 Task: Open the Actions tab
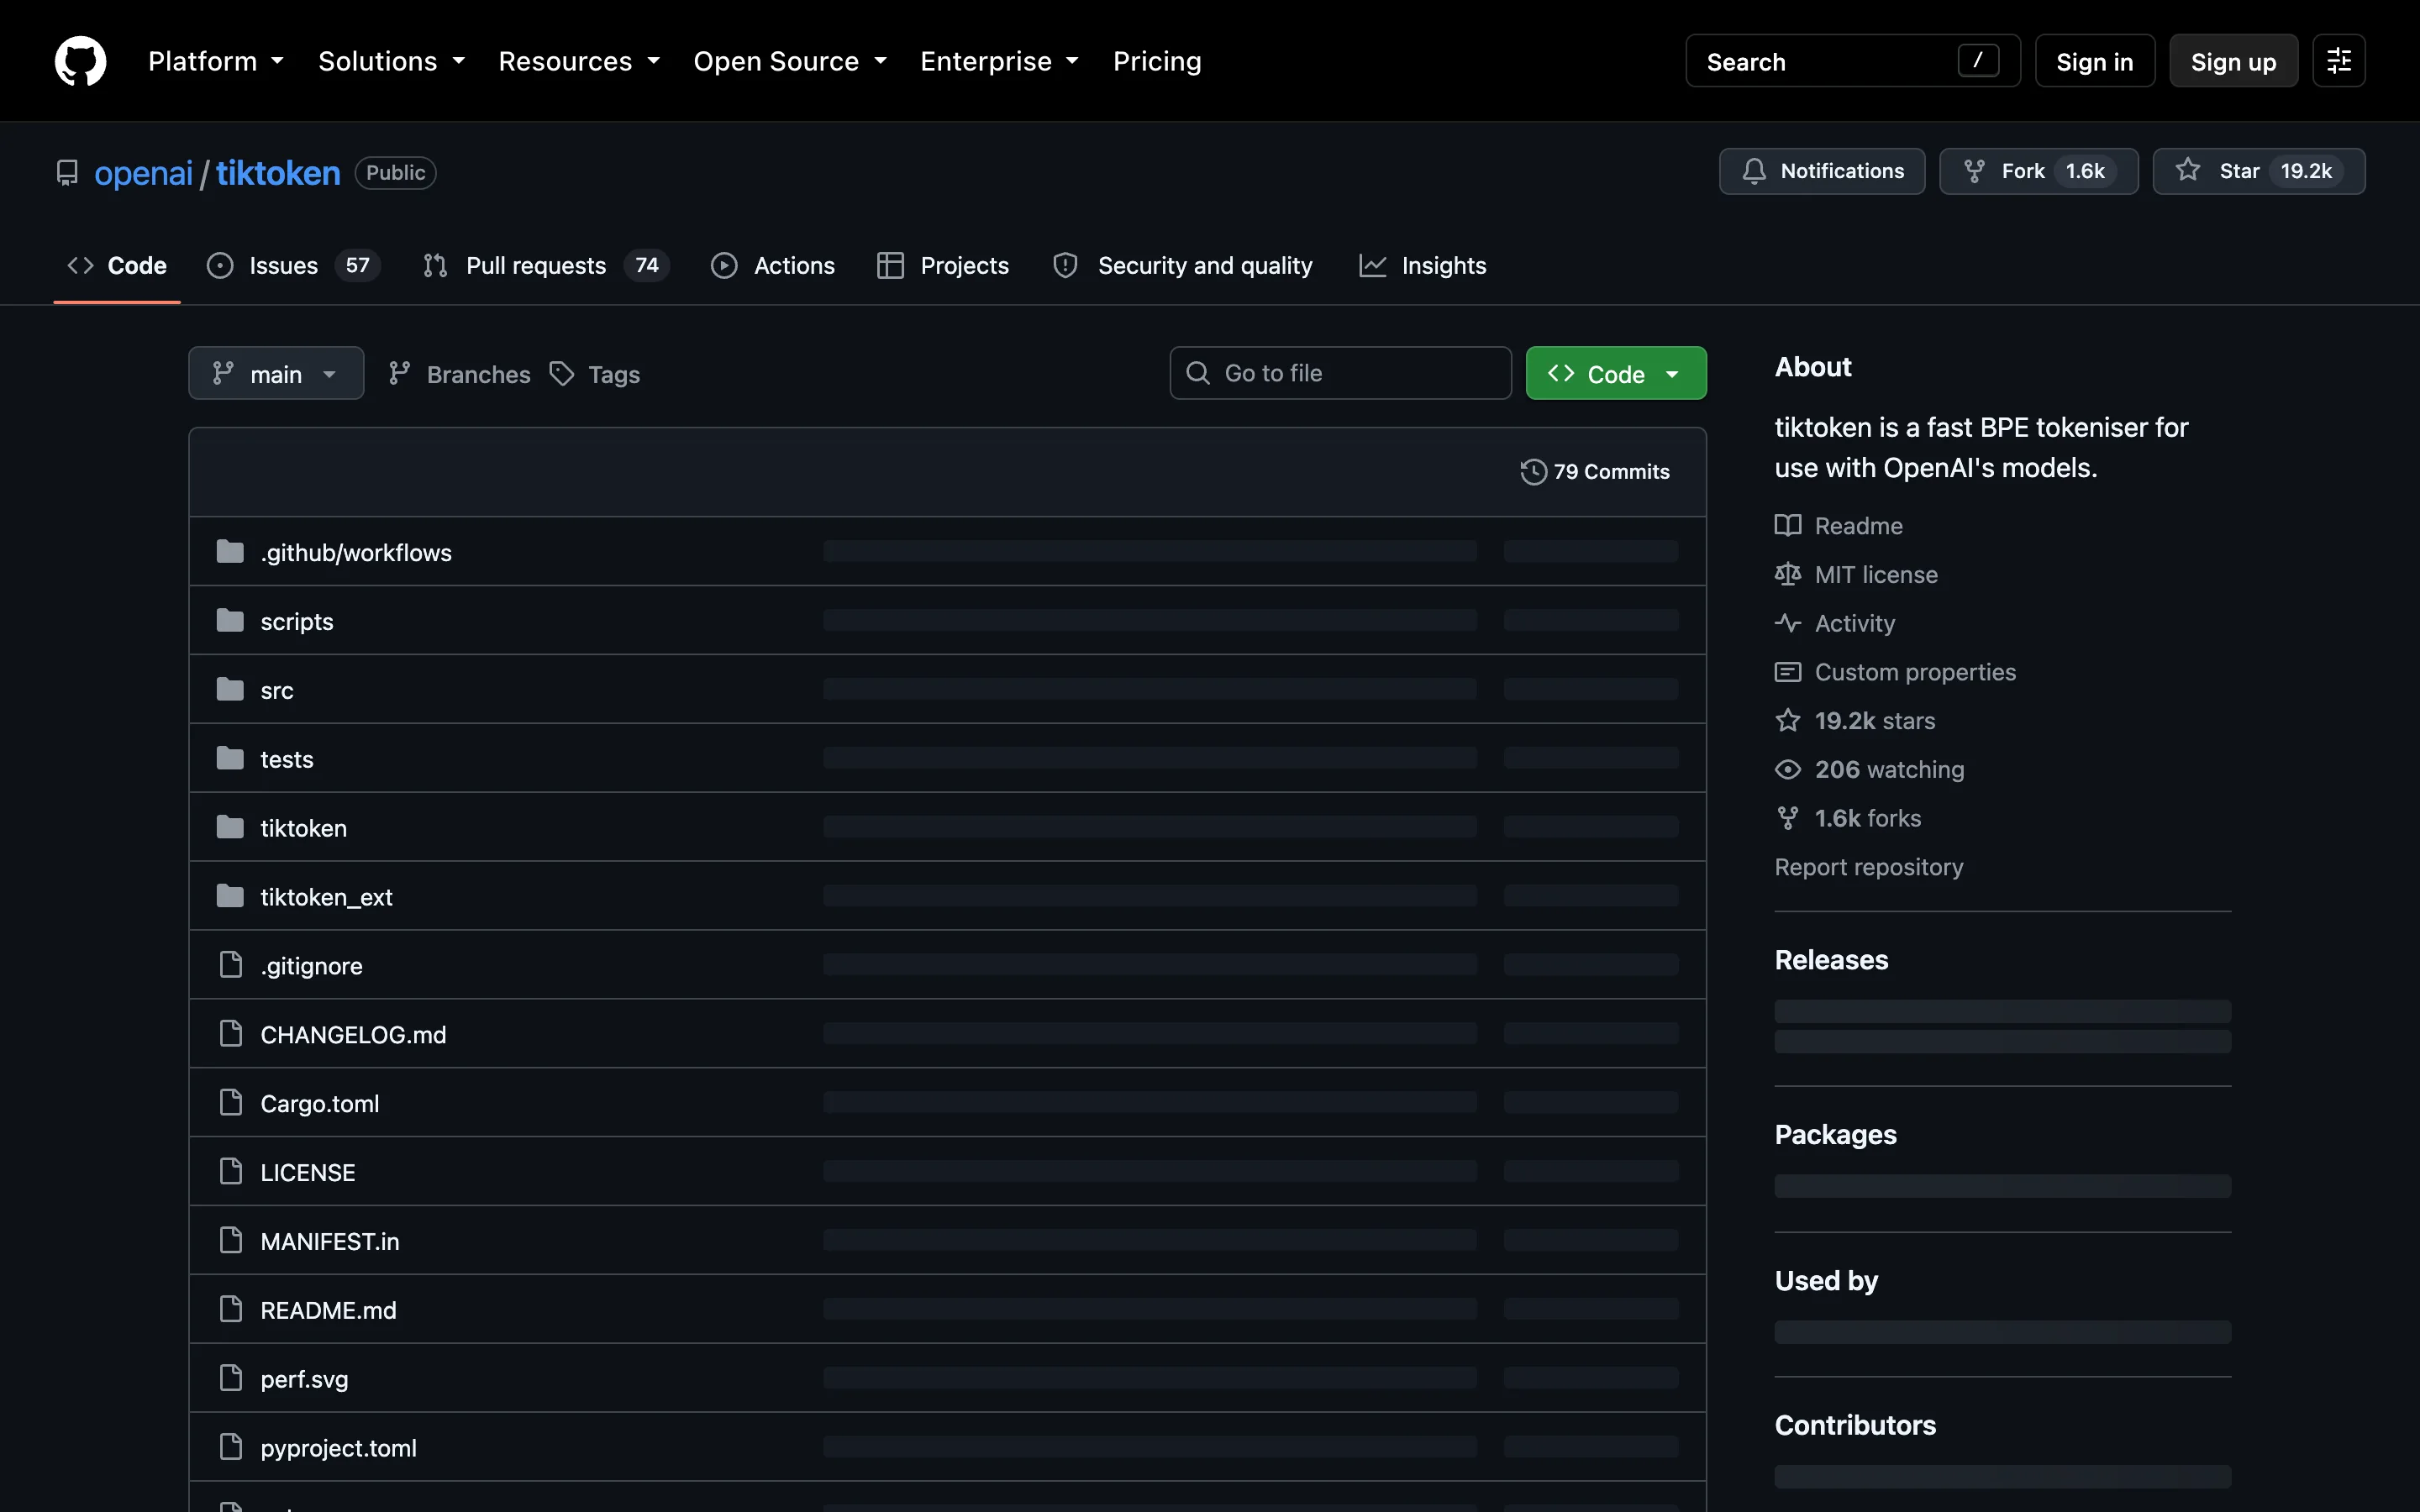coord(773,266)
